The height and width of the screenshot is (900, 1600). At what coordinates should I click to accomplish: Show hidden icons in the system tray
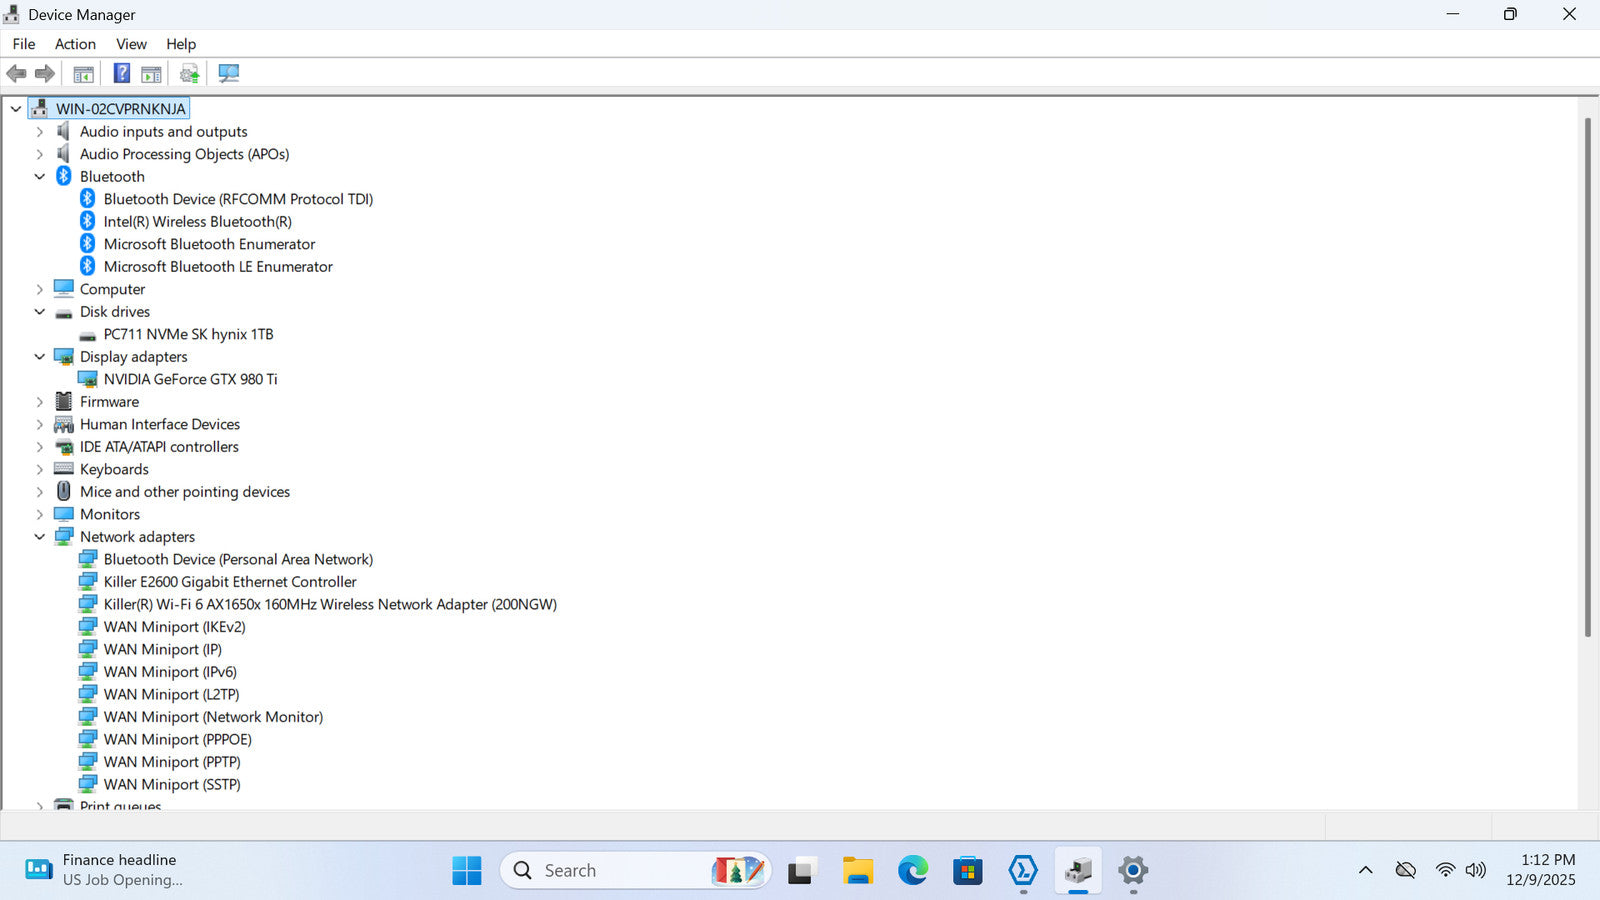pos(1366,870)
